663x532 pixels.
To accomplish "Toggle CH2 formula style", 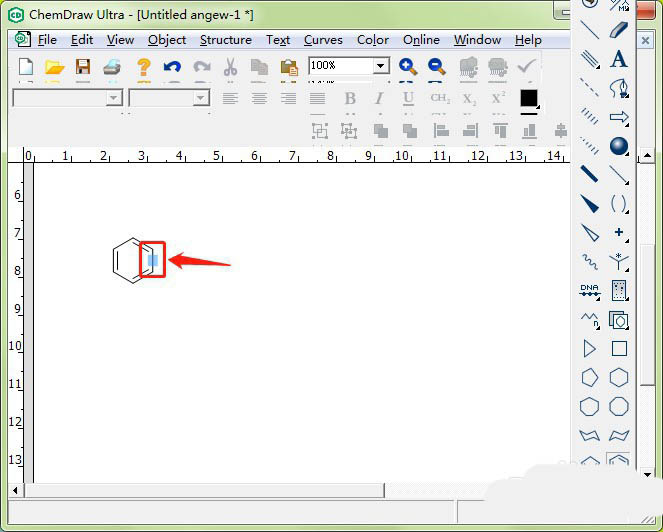I will [440, 99].
